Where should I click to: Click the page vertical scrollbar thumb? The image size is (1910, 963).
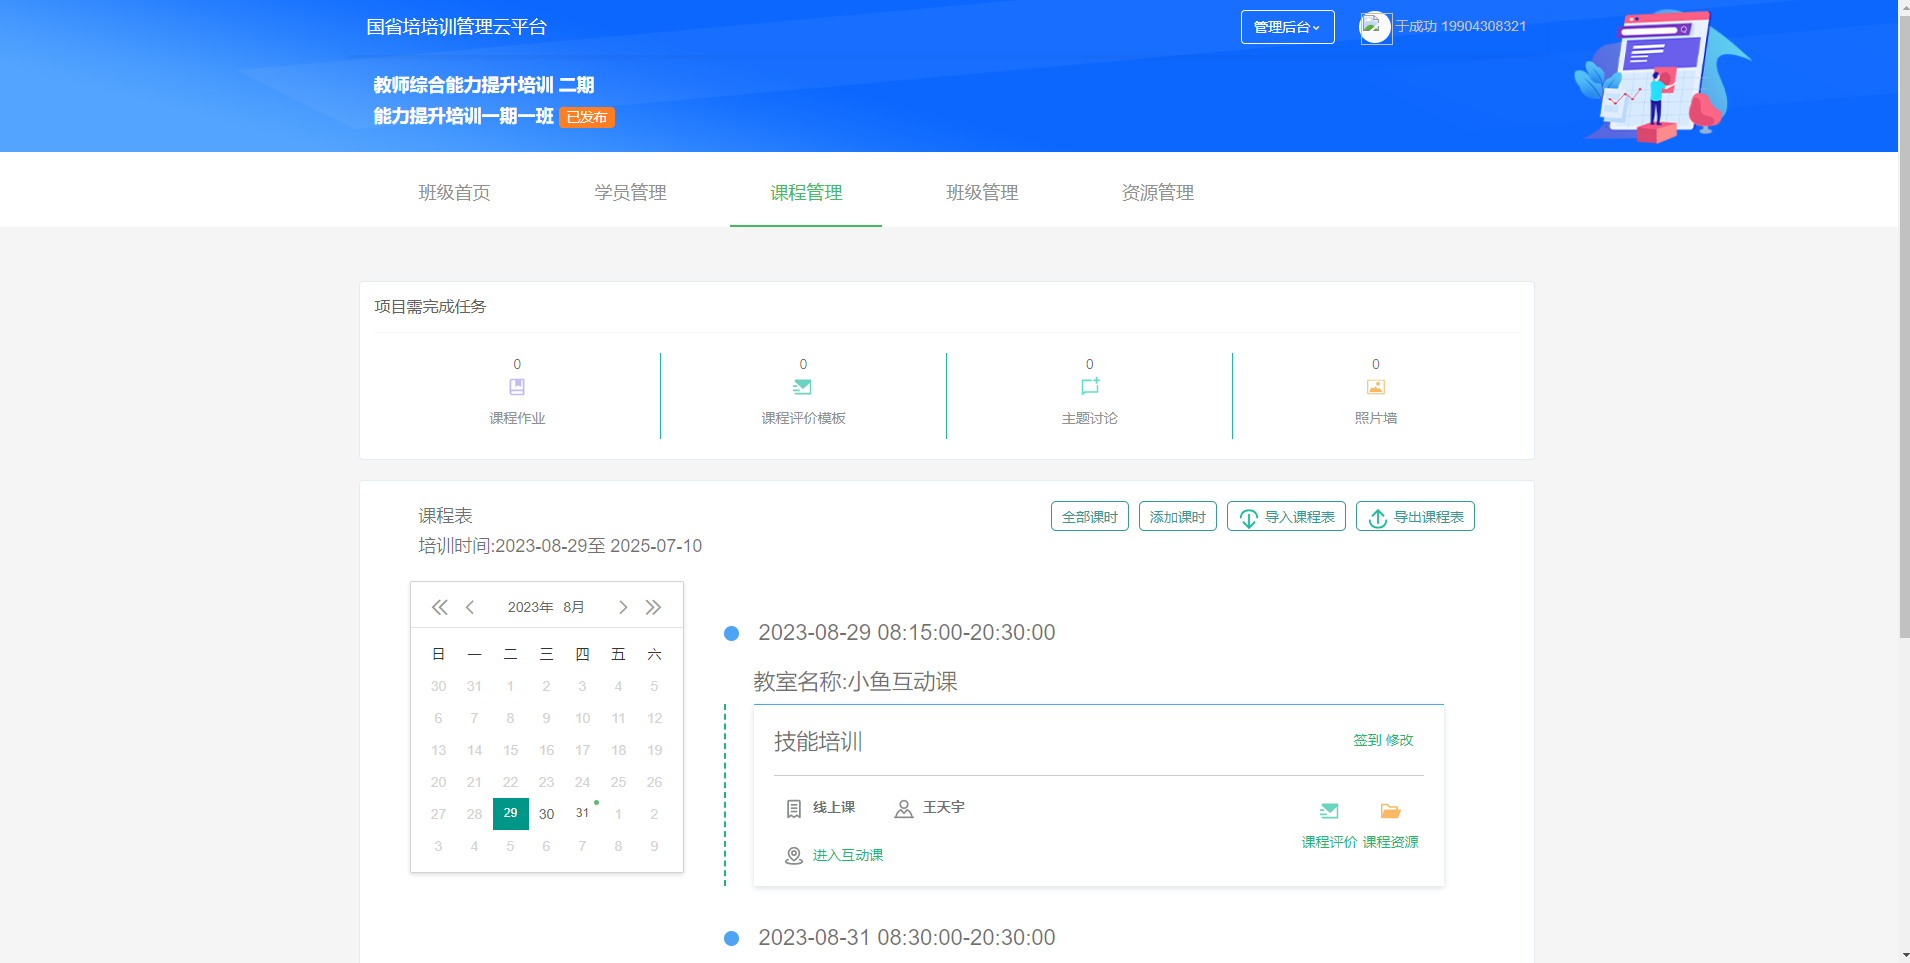click(1904, 320)
